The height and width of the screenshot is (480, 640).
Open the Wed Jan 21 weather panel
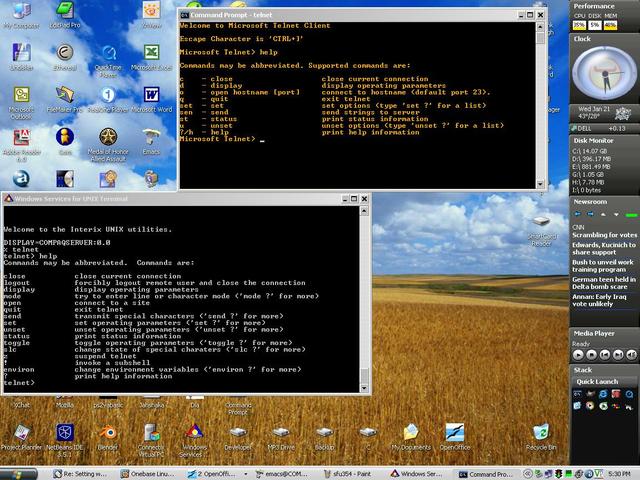point(604,113)
